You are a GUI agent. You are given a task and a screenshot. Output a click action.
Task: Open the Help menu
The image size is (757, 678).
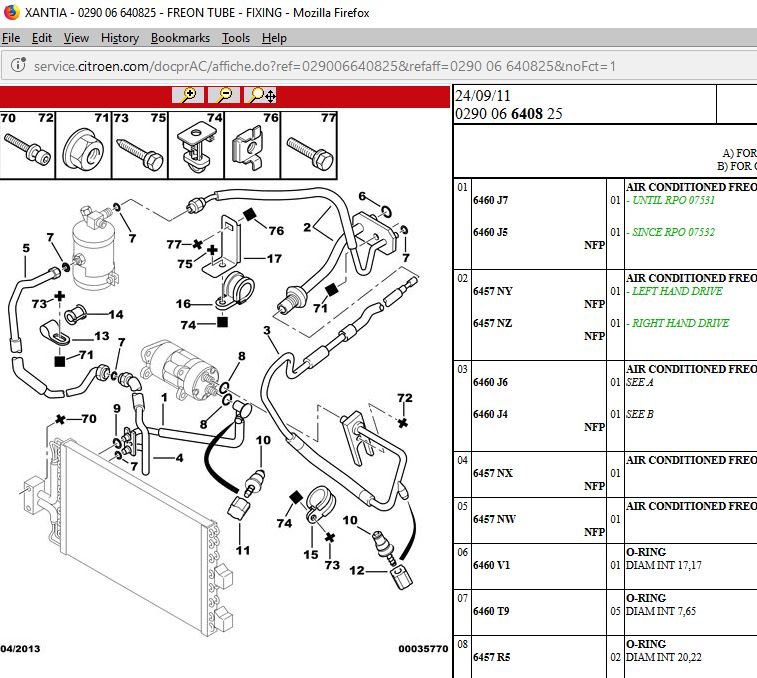click(x=274, y=38)
